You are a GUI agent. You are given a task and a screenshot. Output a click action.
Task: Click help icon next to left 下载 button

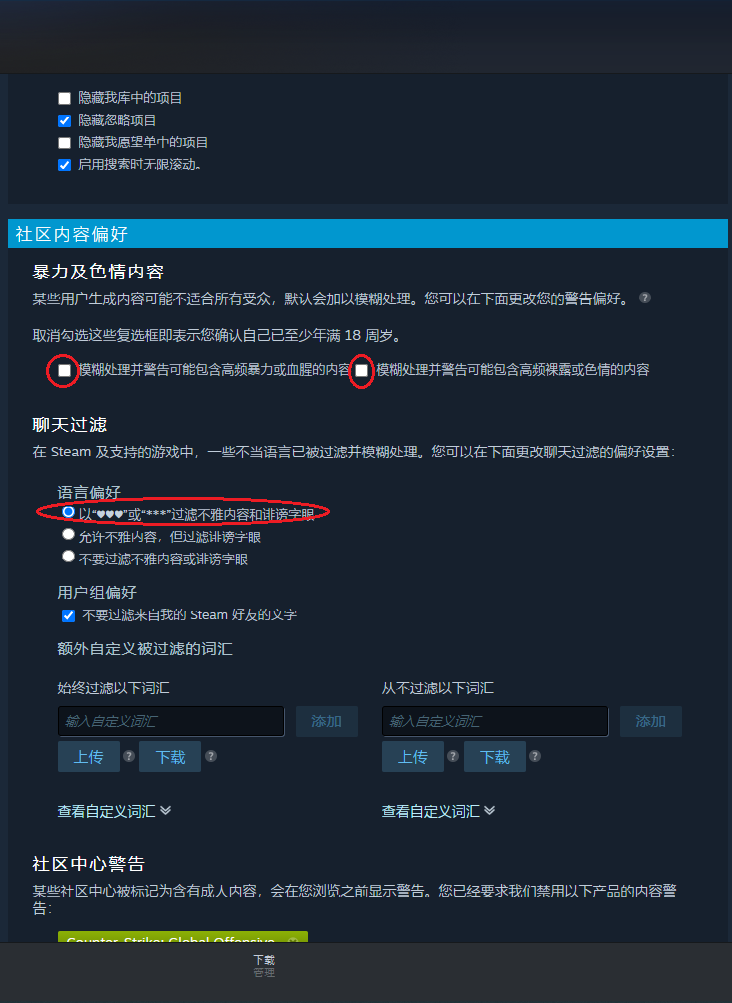[211, 756]
